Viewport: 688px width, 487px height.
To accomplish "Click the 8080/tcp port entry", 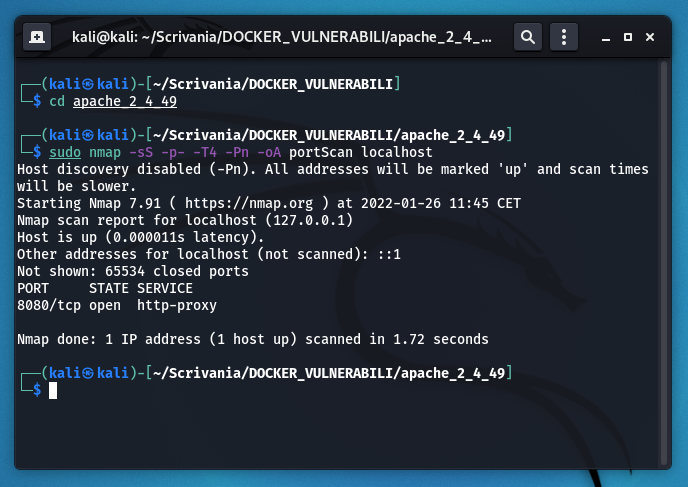I will [x=49, y=305].
